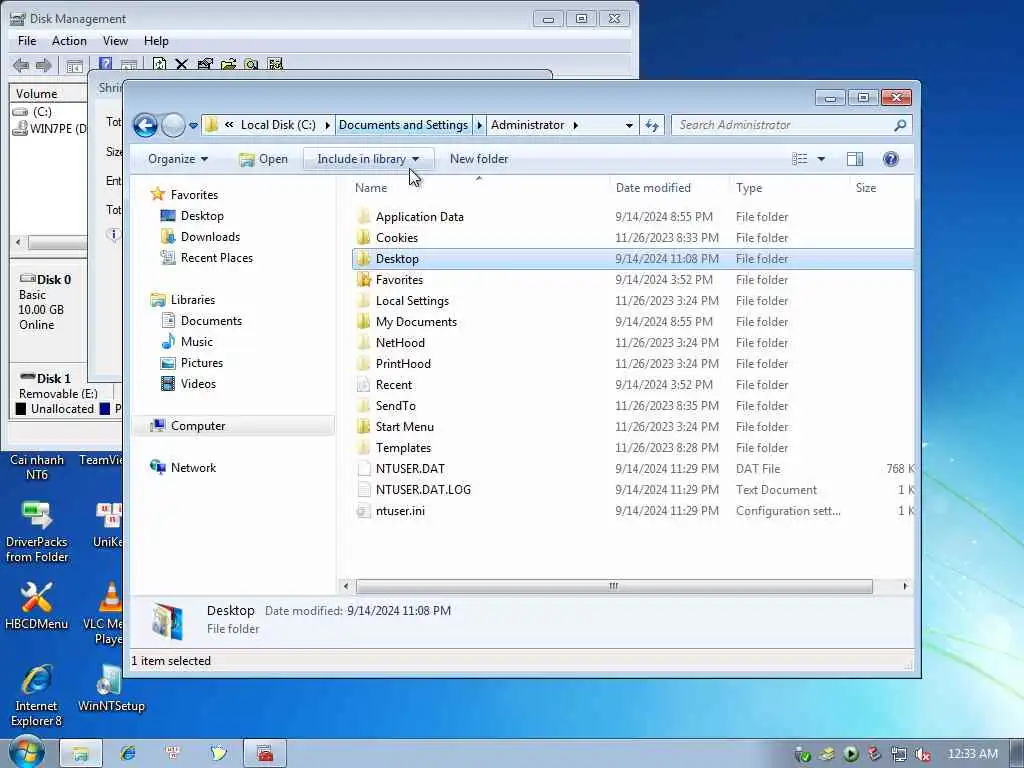Click Internet Explorer in the taskbar
Viewport: 1024px width, 768px height.
click(128, 754)
